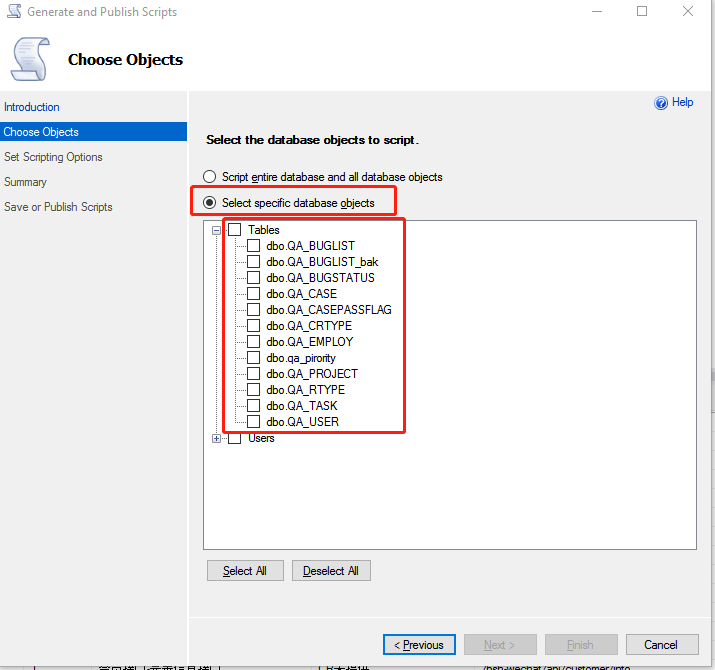The image size is (715, 670).
Task: Cancel the script wizard
Action: pos(662,644)
